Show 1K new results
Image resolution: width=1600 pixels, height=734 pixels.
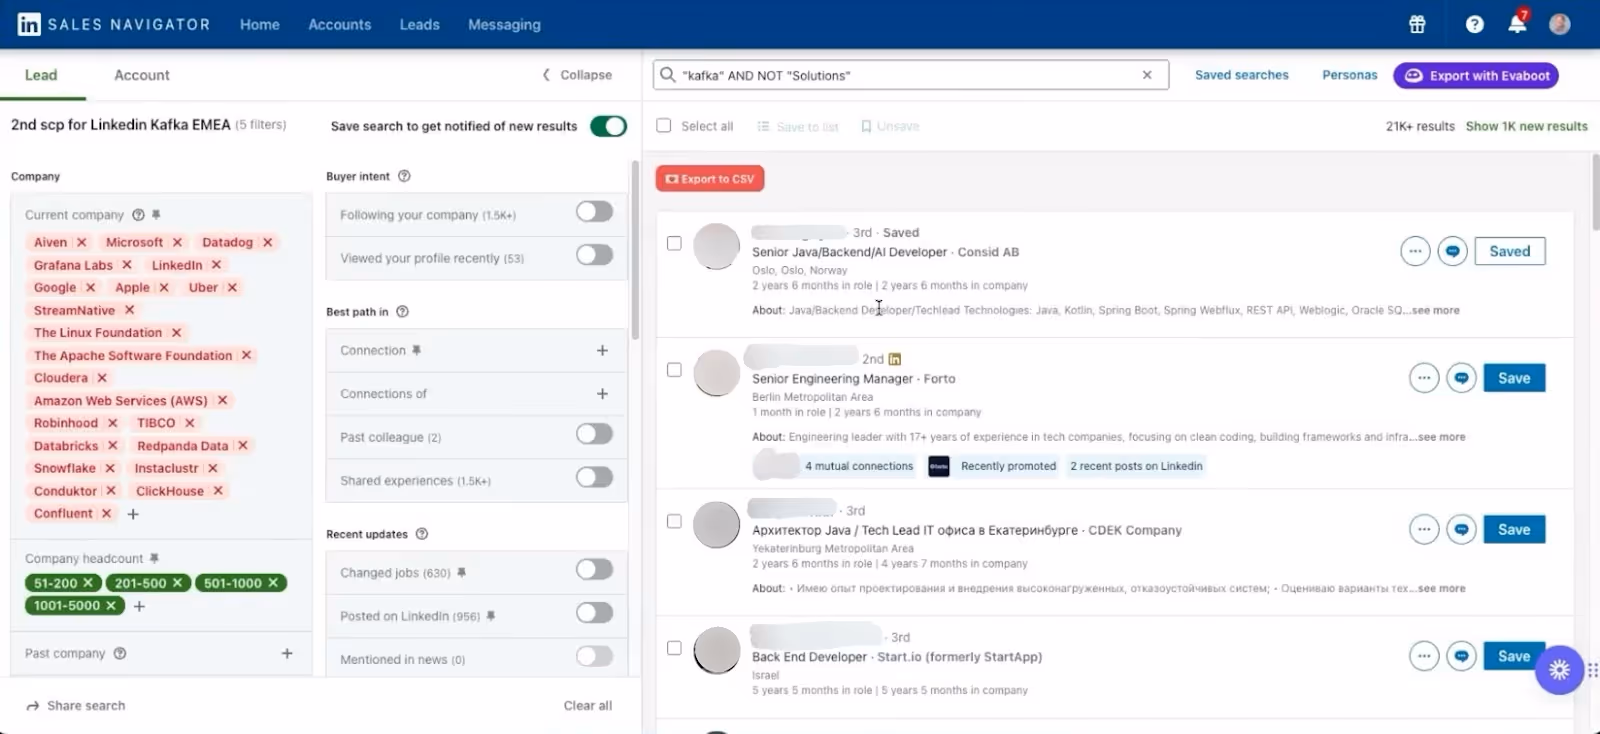[x=1527, y=126]
